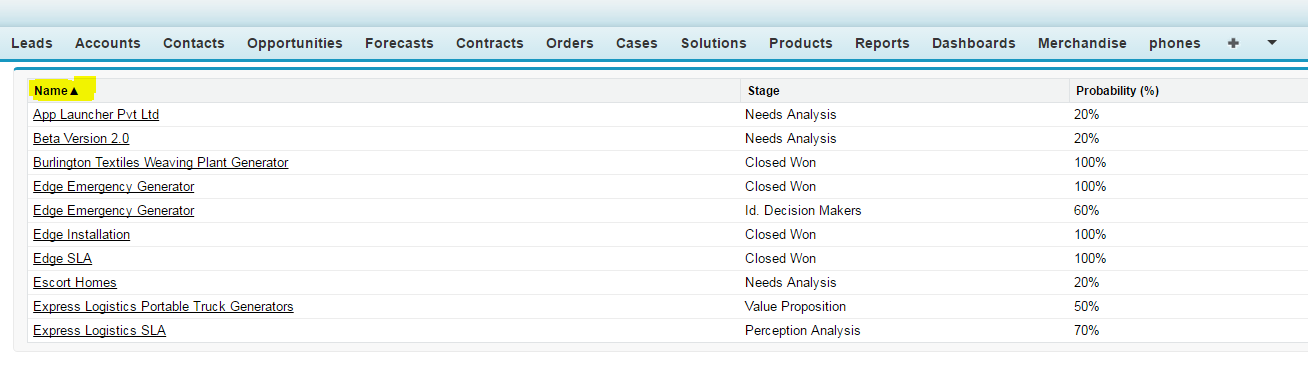Click the Value Proposition stage cell
This screenshot has width=1308, height=376.
click(x=796, y=307)
